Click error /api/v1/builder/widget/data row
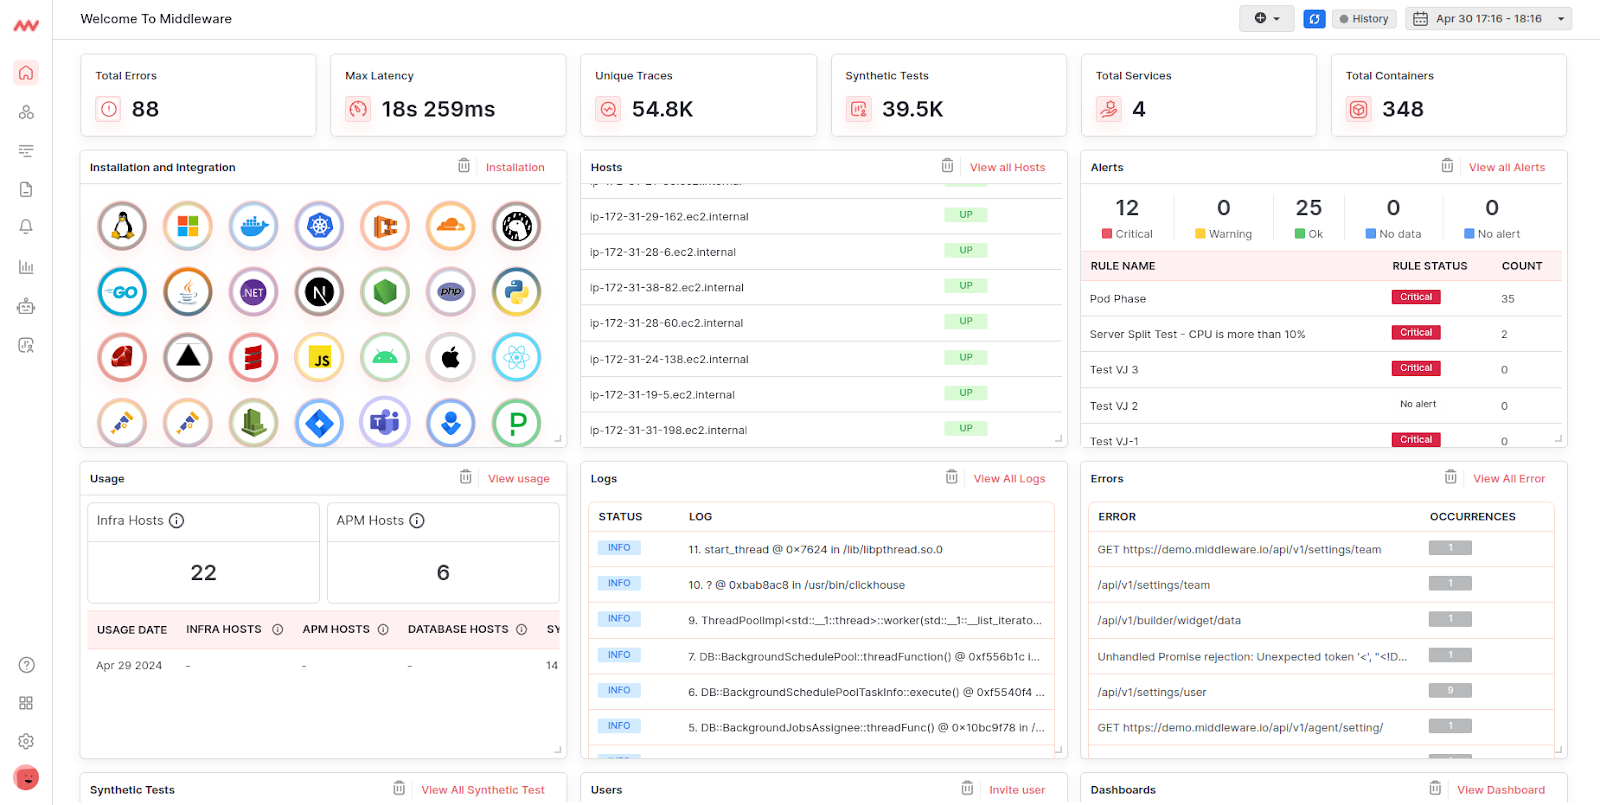 click(1320, 620)
